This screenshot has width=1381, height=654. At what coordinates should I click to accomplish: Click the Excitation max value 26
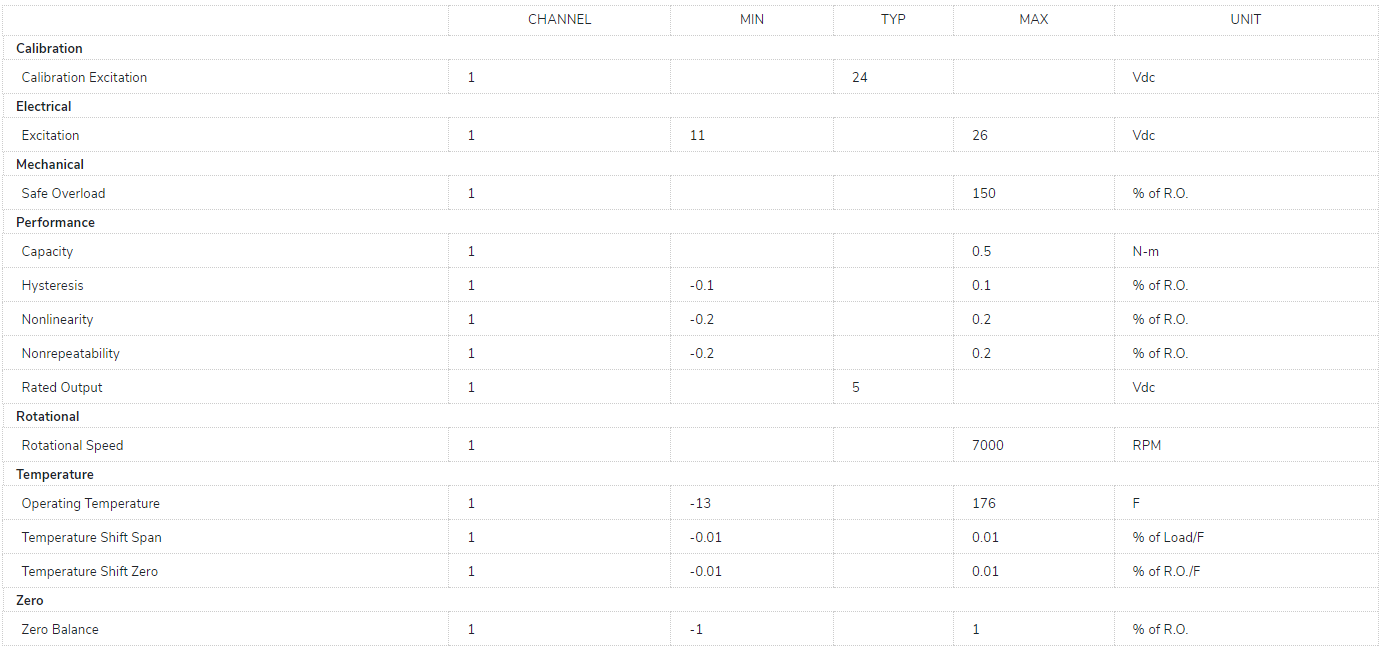[x=980, y=135]
